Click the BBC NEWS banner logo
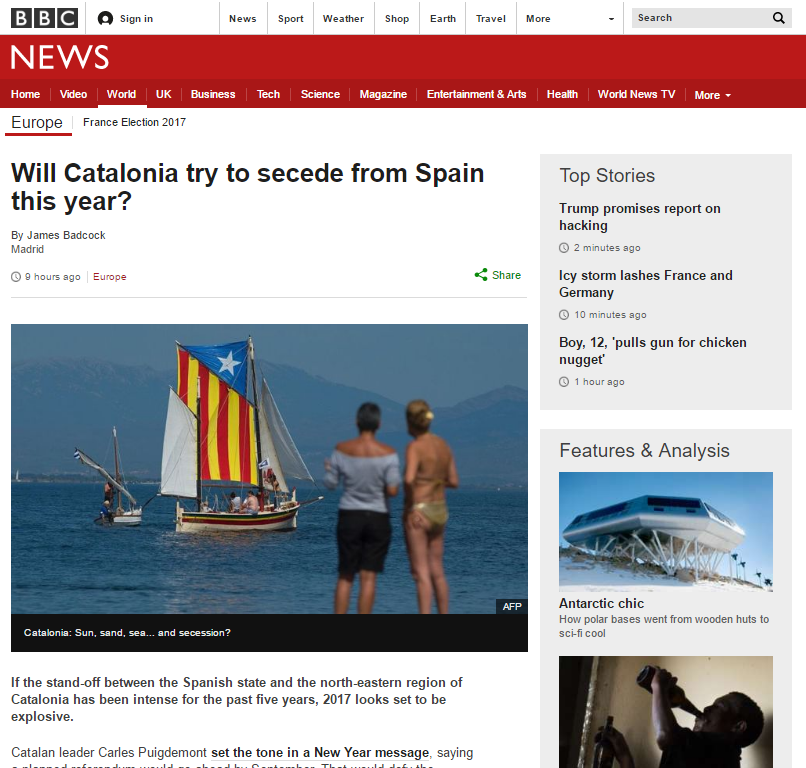 tap(60, 57)
